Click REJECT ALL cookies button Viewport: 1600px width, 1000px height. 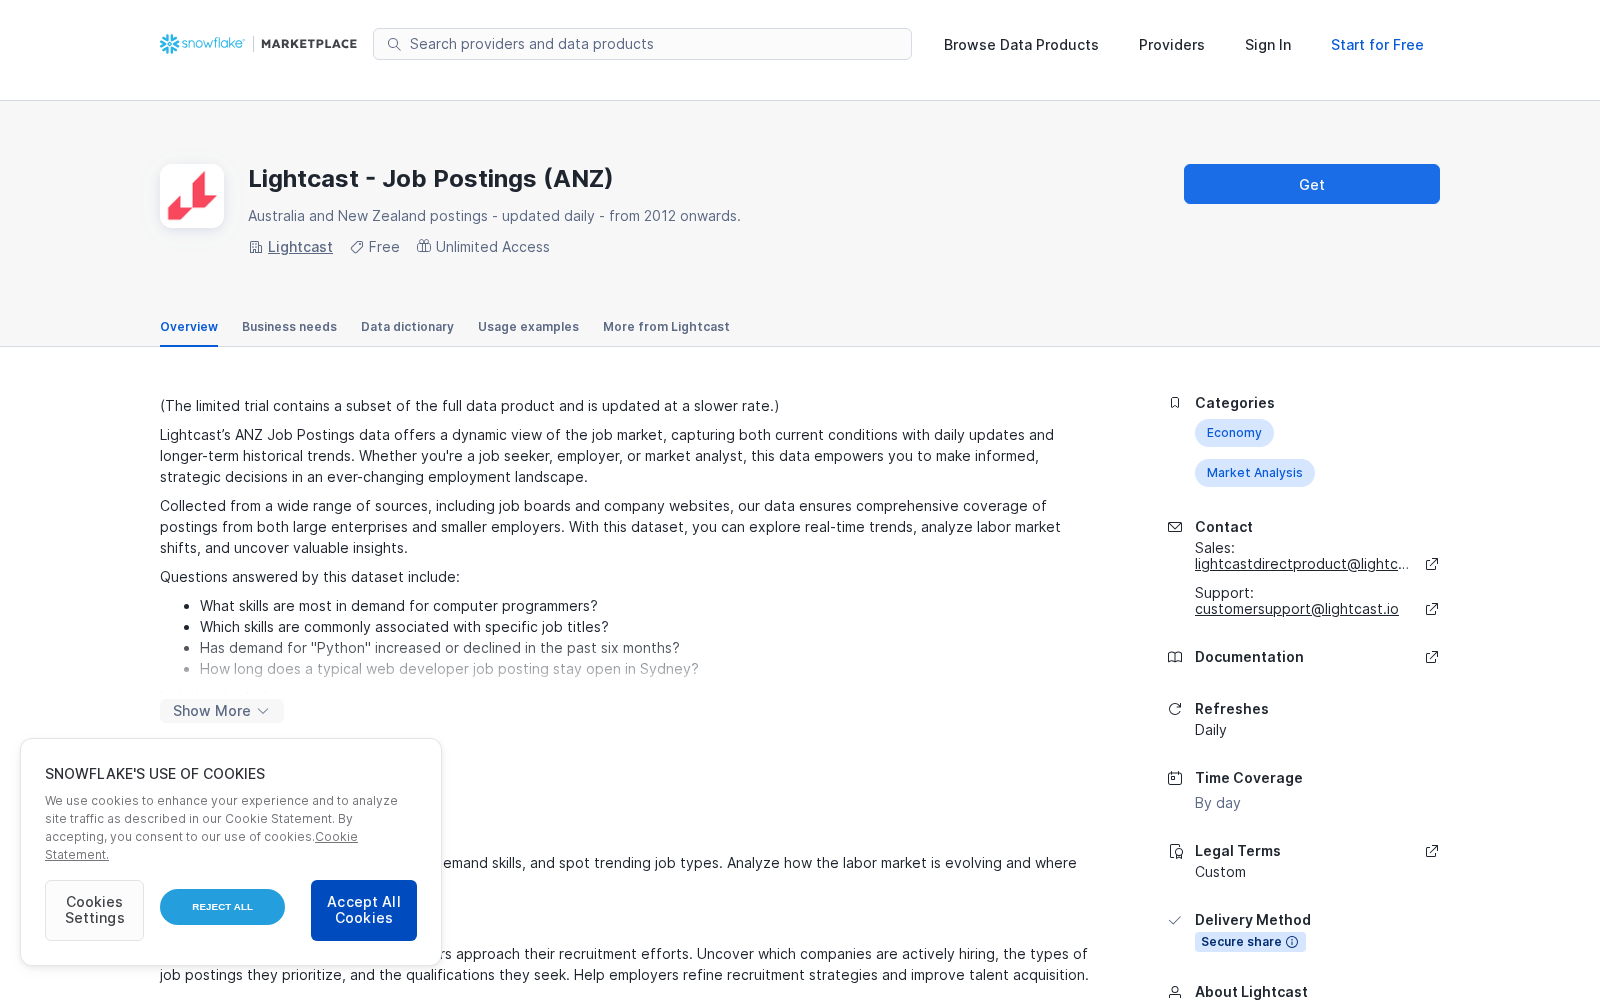pyautogui.click(x=222, y=907)
